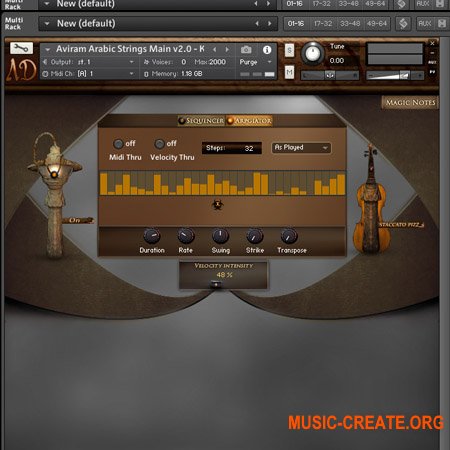Screen dimensions: 450x450
Task: Click the Tune knob
Action: [x=313, y=53]
